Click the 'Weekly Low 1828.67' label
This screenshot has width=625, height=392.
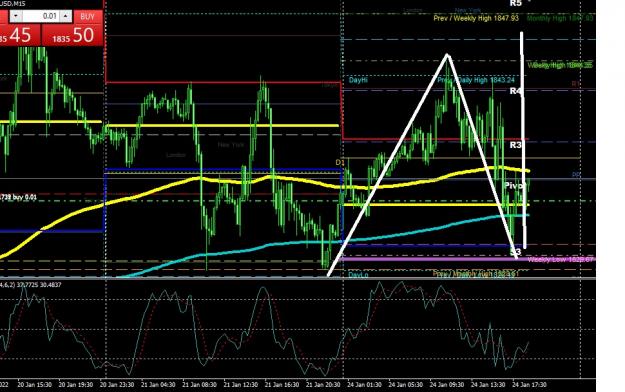click(x=560, y=260)
